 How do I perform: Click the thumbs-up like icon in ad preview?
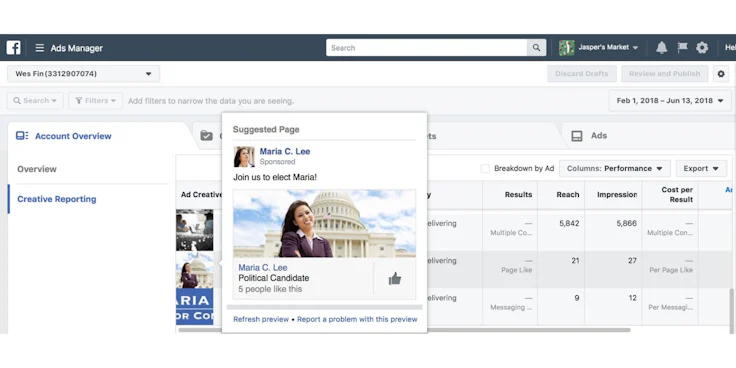(x=395, y=279)
